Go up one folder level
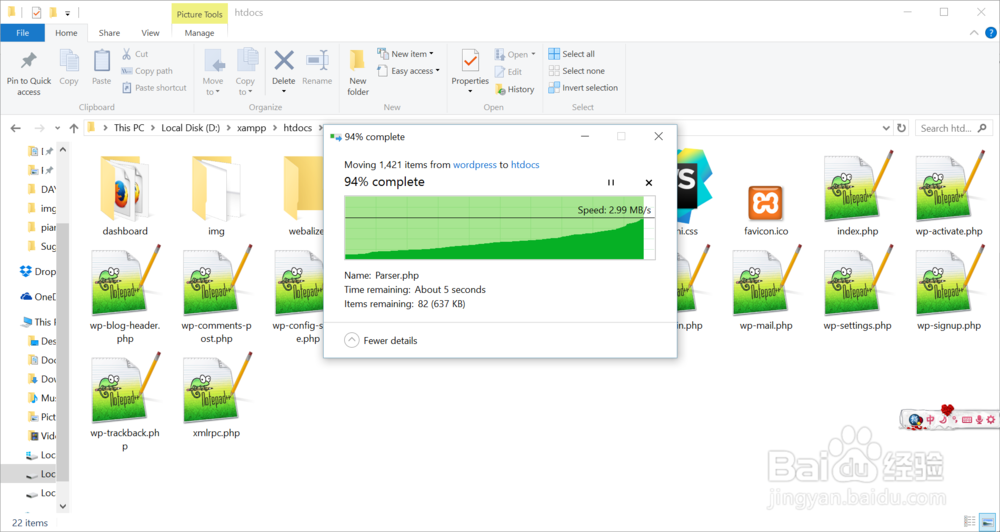 (x=74, y=128)
